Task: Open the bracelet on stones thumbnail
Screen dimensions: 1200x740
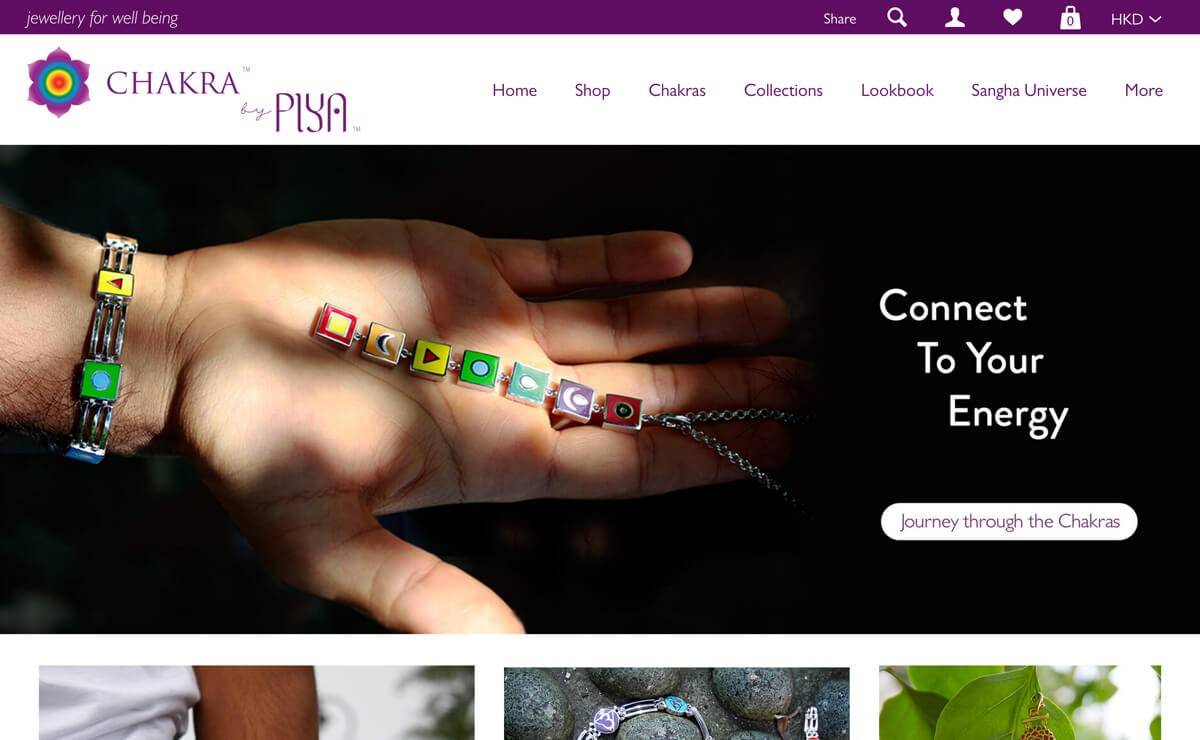Action: tap(677, 703)
